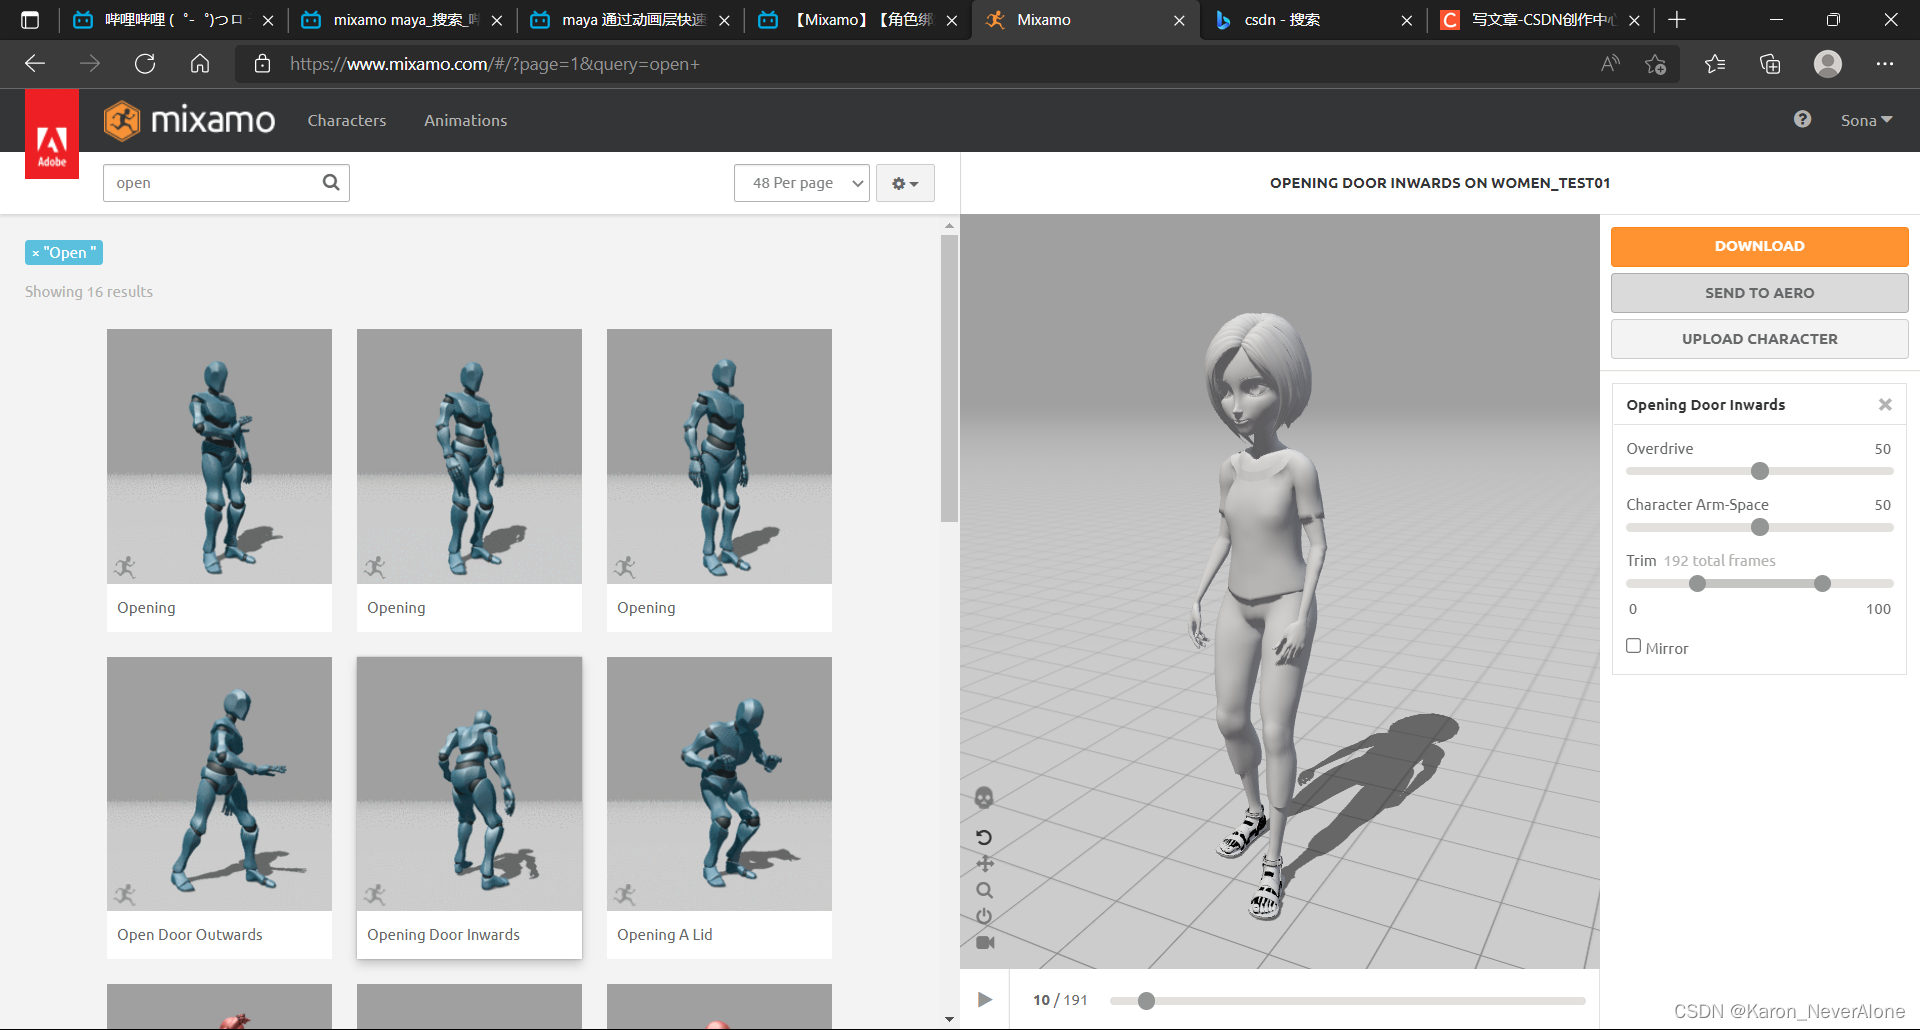
Task: Click the "Showing 16 results" text
Action: point(89,292)
